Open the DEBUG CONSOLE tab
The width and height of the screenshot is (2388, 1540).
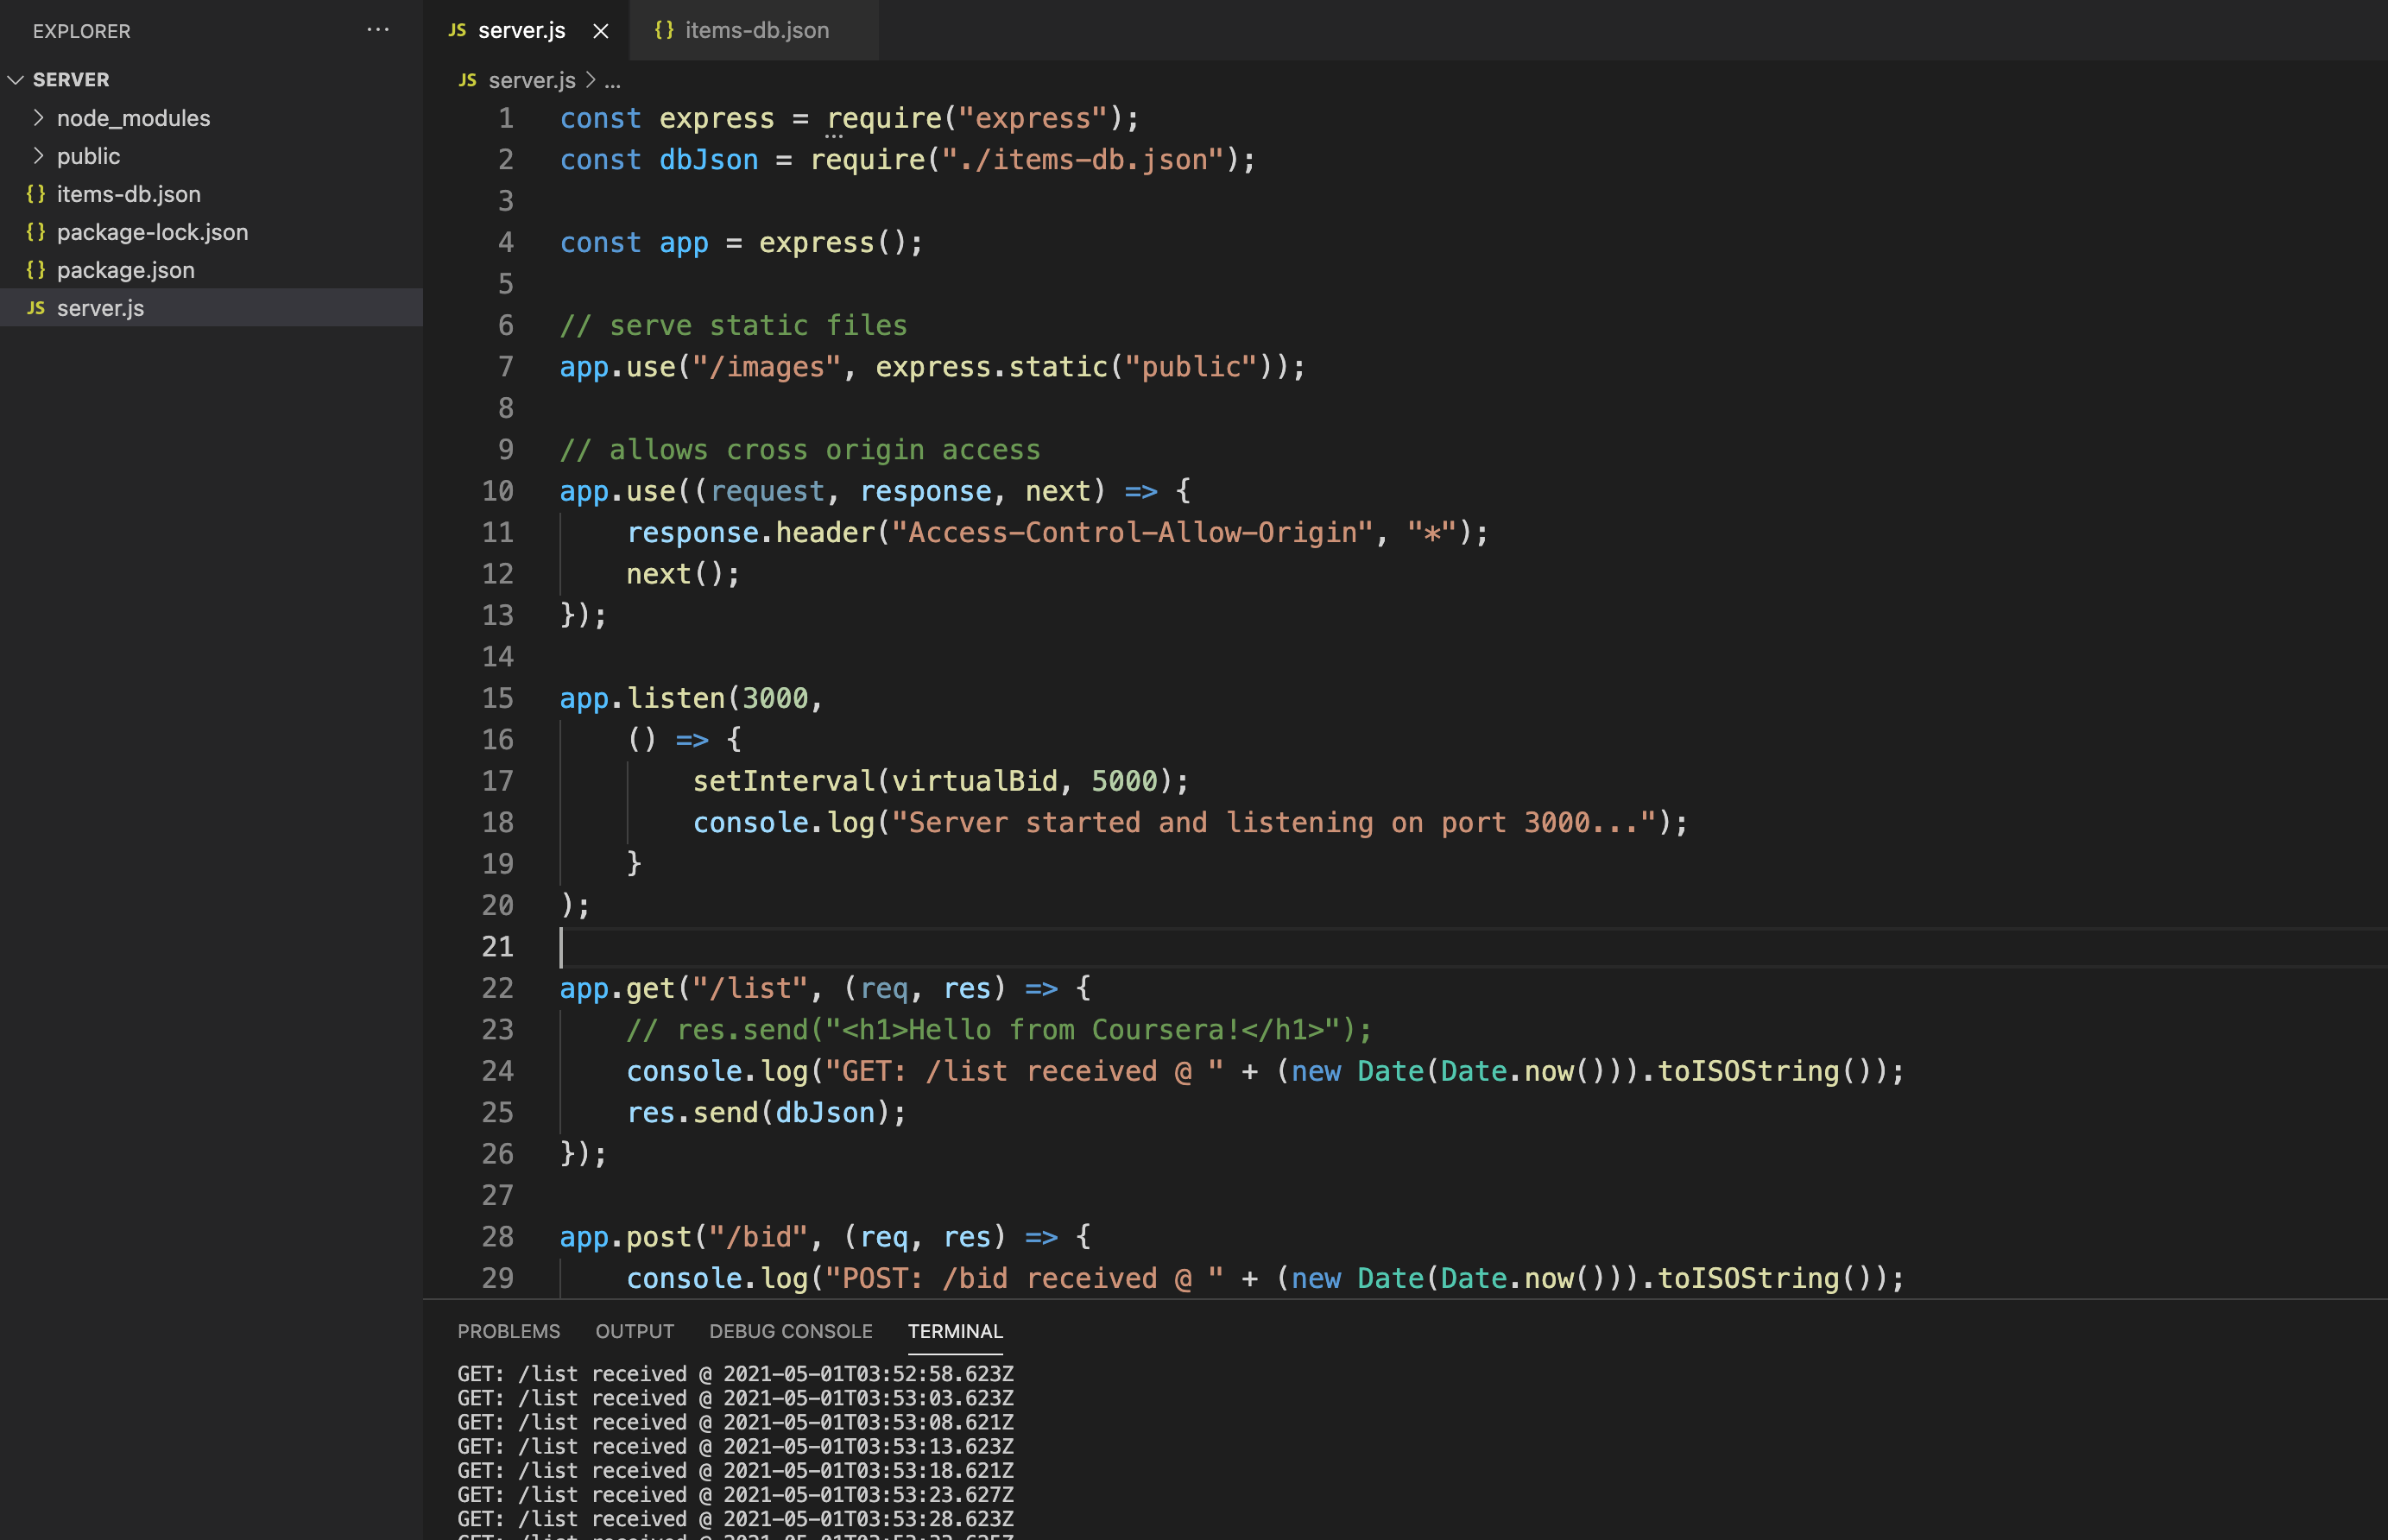(x=790, y=1331)
